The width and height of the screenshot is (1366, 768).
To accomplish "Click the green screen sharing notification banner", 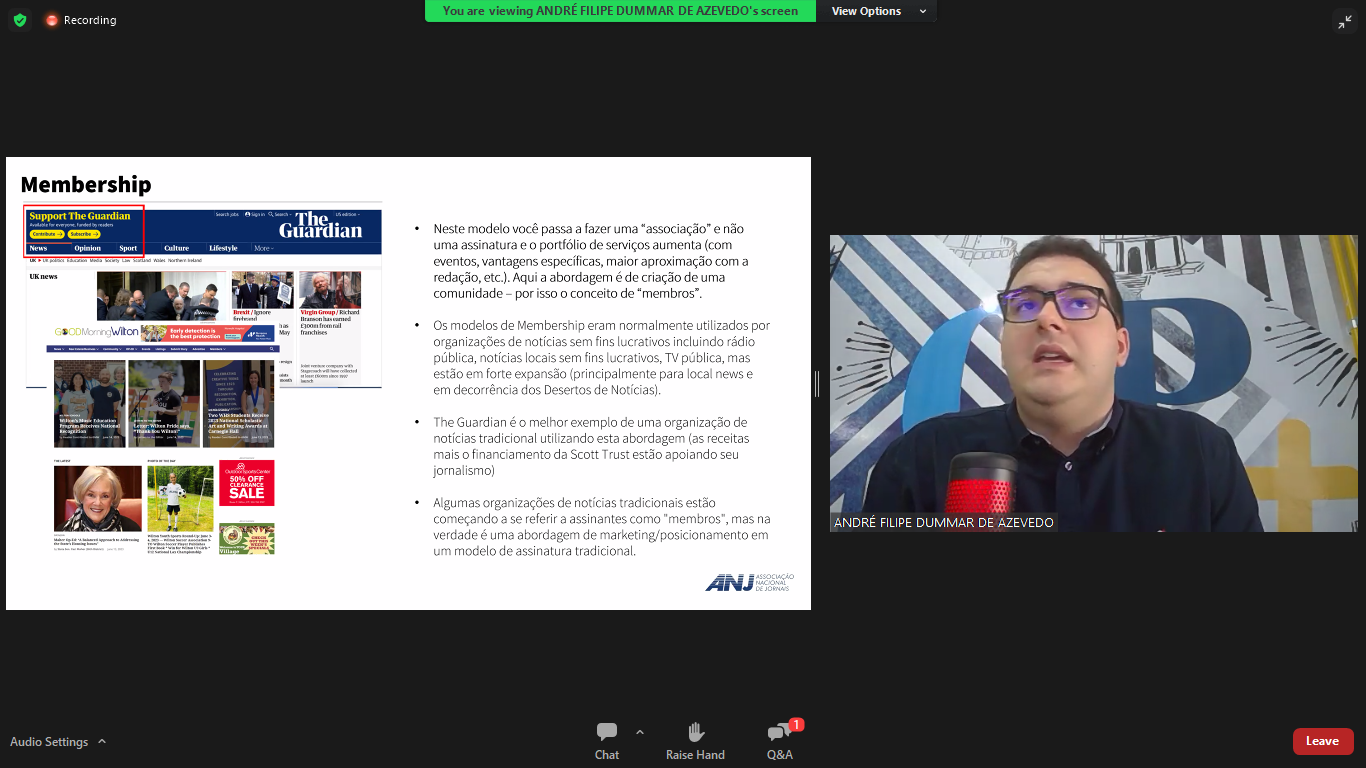I will [x=620, y=11].
